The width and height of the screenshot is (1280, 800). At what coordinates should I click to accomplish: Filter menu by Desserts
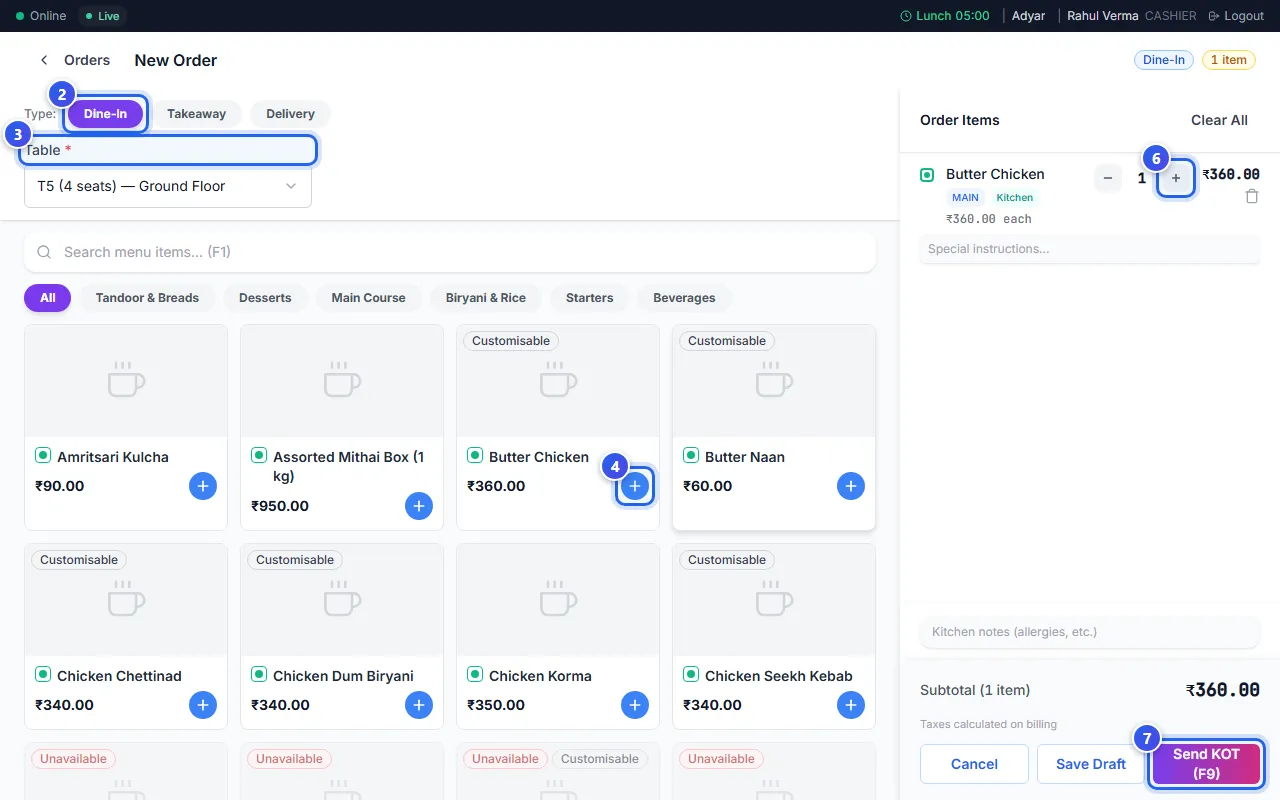pos(265,298)
